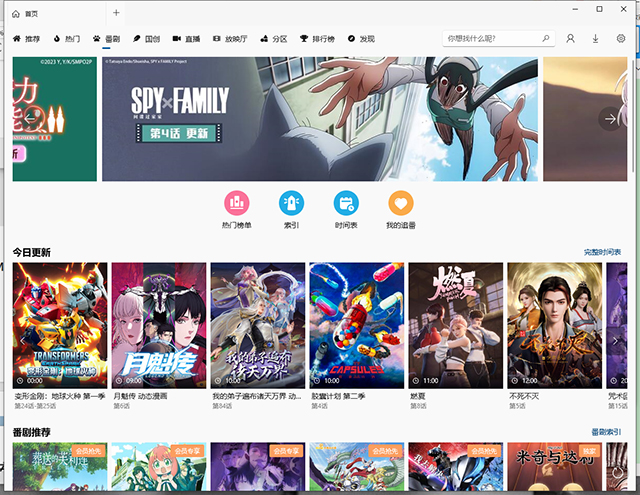This screenshot has height=495, width=640.
Task: Open the 分区 section tab
Action: pos(274,39)
